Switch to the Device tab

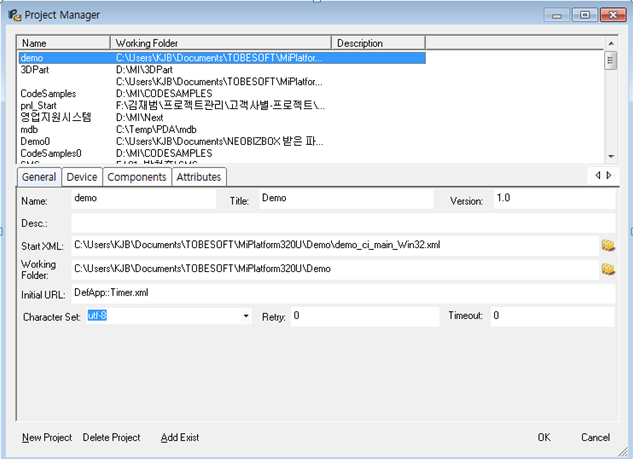(82, 177)
